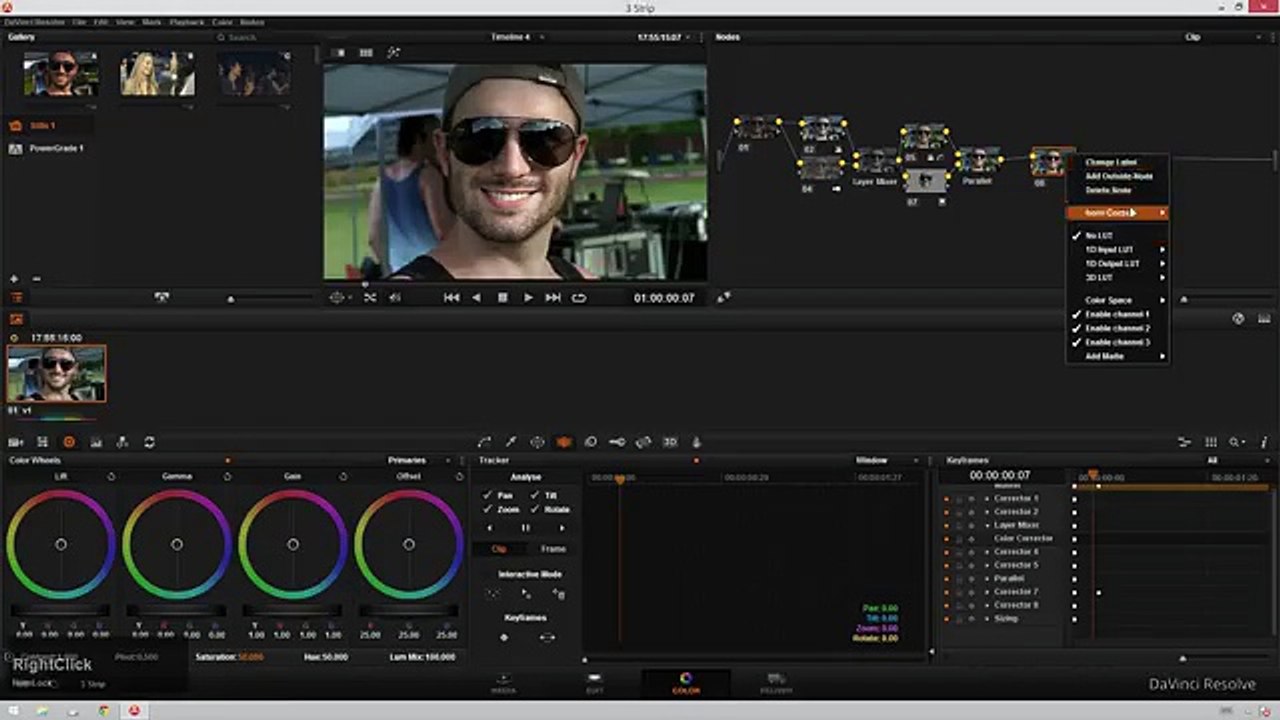Add a tracker keyframe with diamond icon
This screenshot has height=720, width=1280.
click(504, 637)
